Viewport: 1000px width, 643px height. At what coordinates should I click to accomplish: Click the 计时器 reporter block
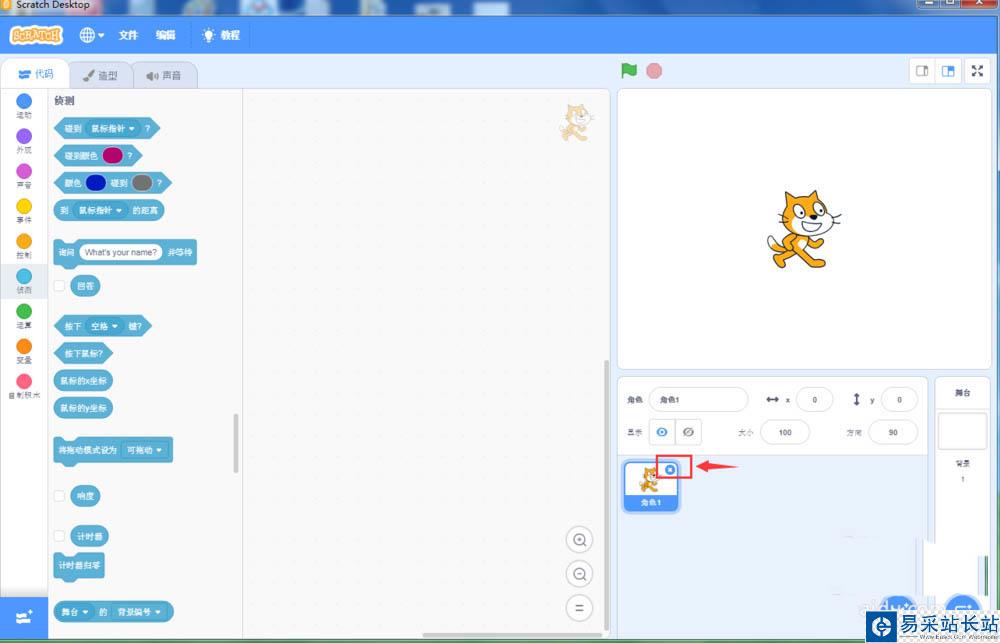[x=89, y=536]
